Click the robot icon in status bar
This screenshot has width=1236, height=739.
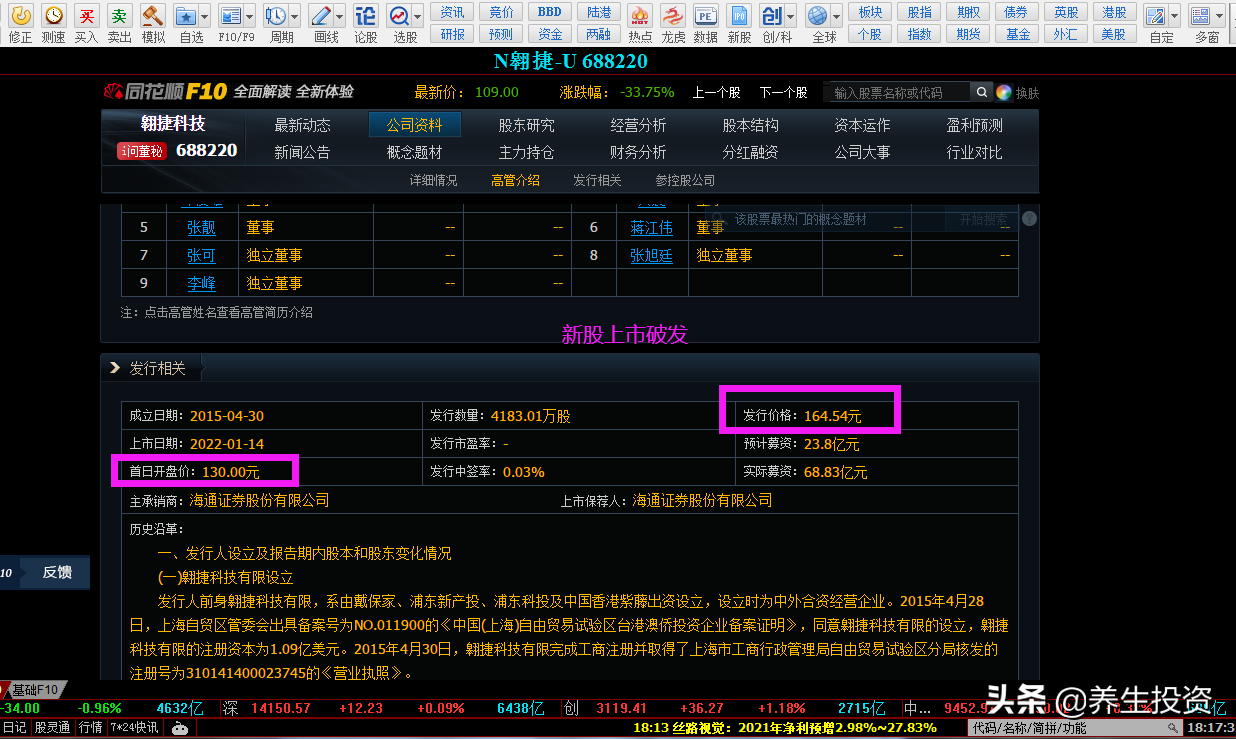(180, 728)
